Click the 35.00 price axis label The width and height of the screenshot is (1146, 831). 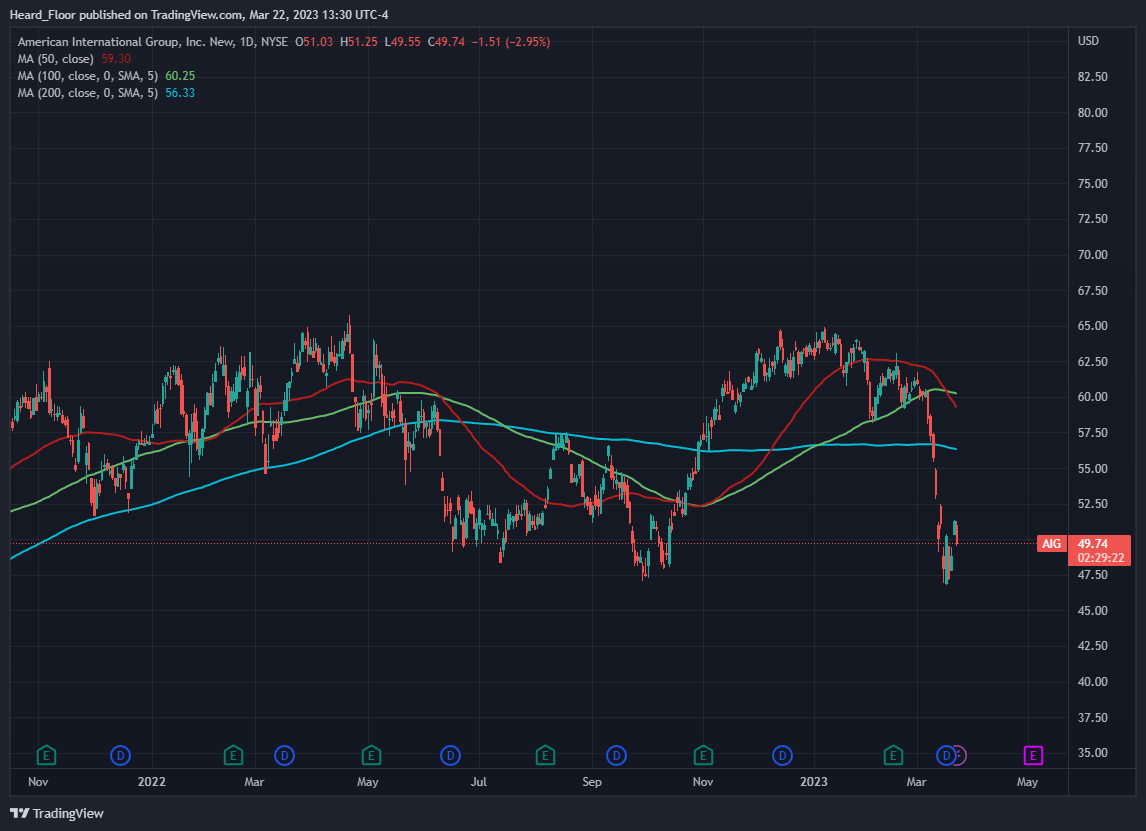coord(1093,753)
